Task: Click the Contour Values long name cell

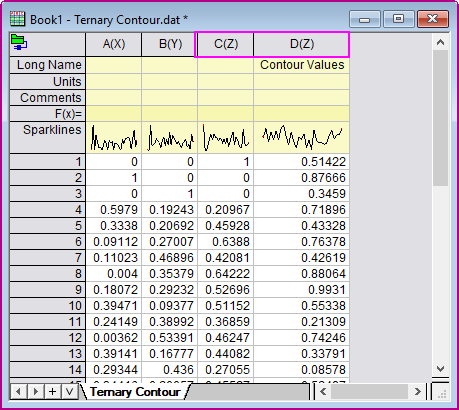Action: [x=302, y=65]
